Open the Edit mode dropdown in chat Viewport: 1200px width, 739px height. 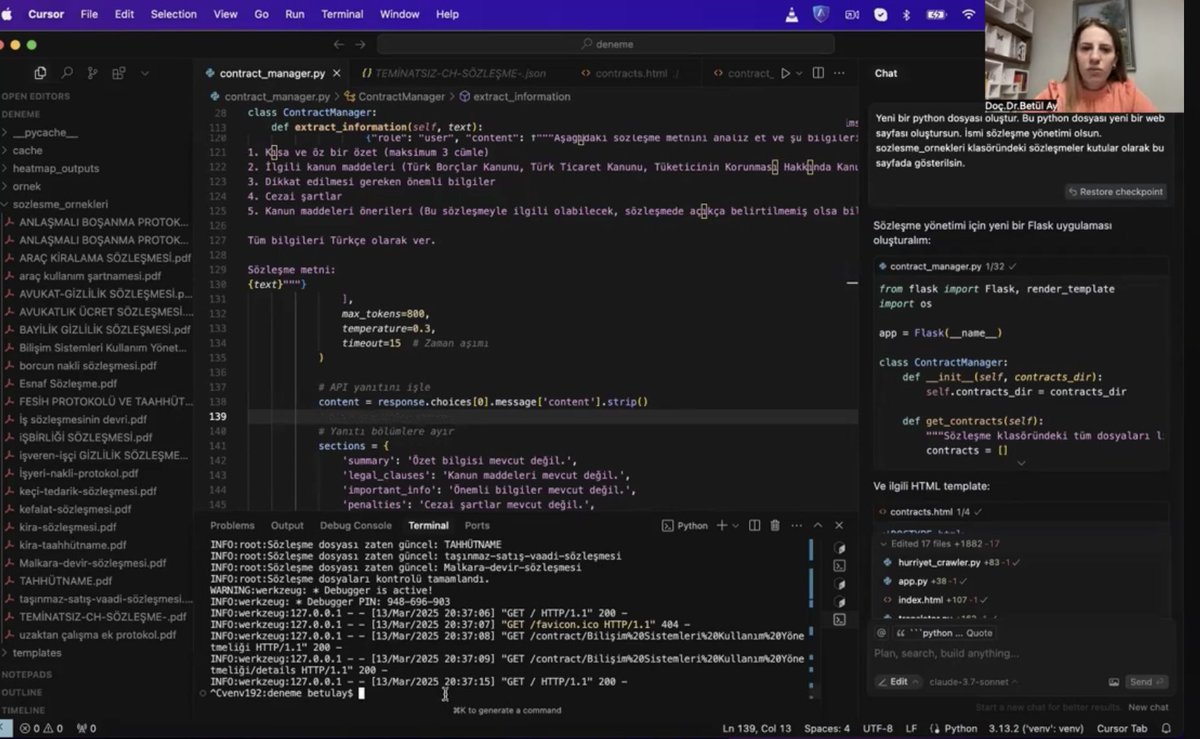[897, 682]
